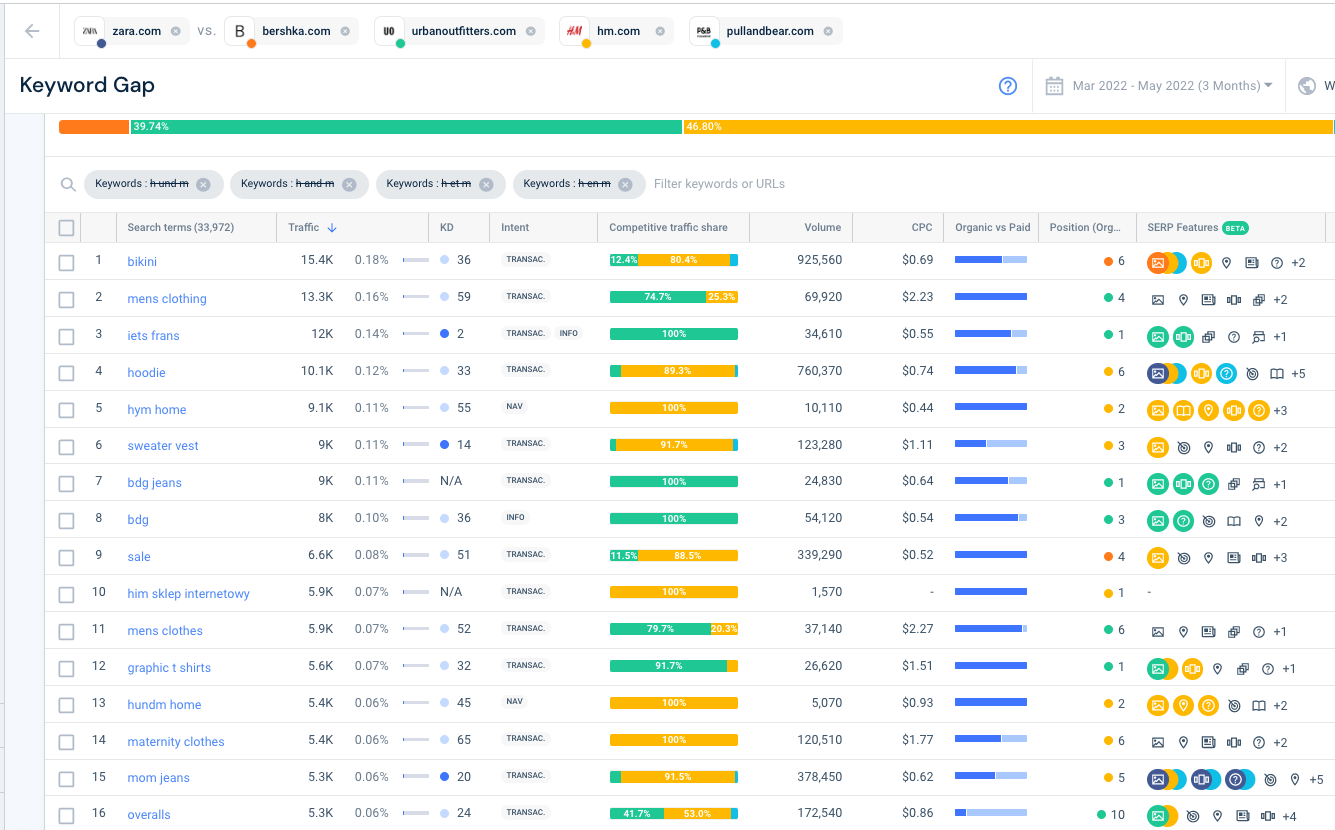Tick the hoodie row checkbox
The height and width of the screenshot is (830, 1335).
(66, 374)
